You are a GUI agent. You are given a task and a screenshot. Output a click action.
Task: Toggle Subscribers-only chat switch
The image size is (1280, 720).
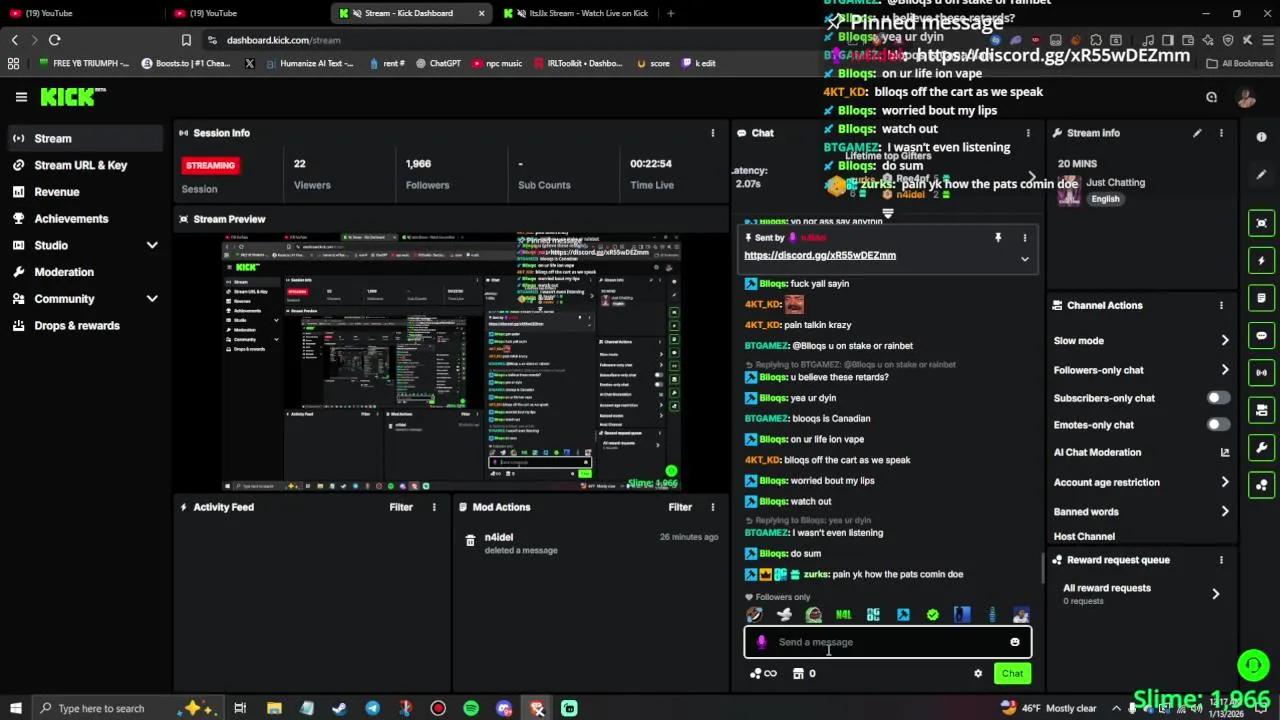pos(1218,398)
